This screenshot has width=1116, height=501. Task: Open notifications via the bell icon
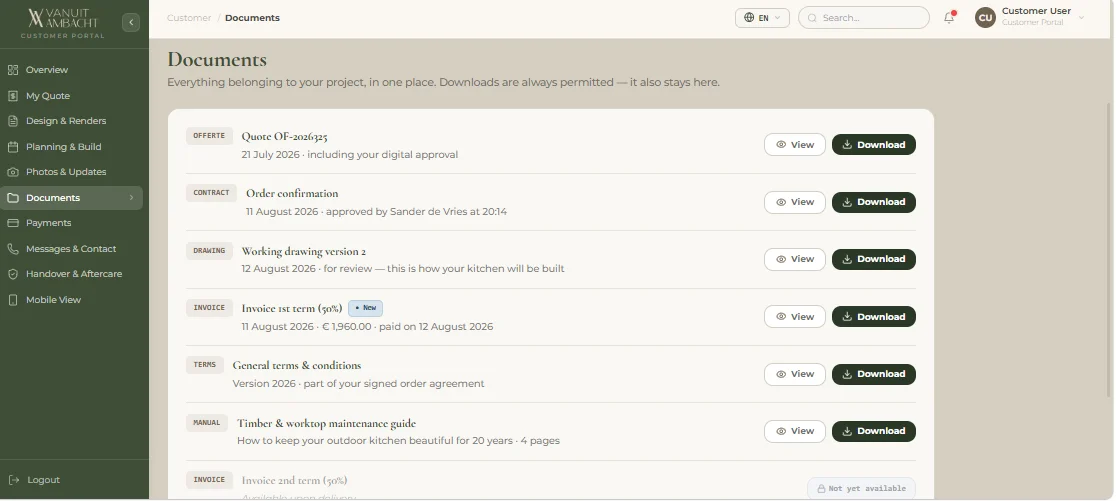pos(949,18)
